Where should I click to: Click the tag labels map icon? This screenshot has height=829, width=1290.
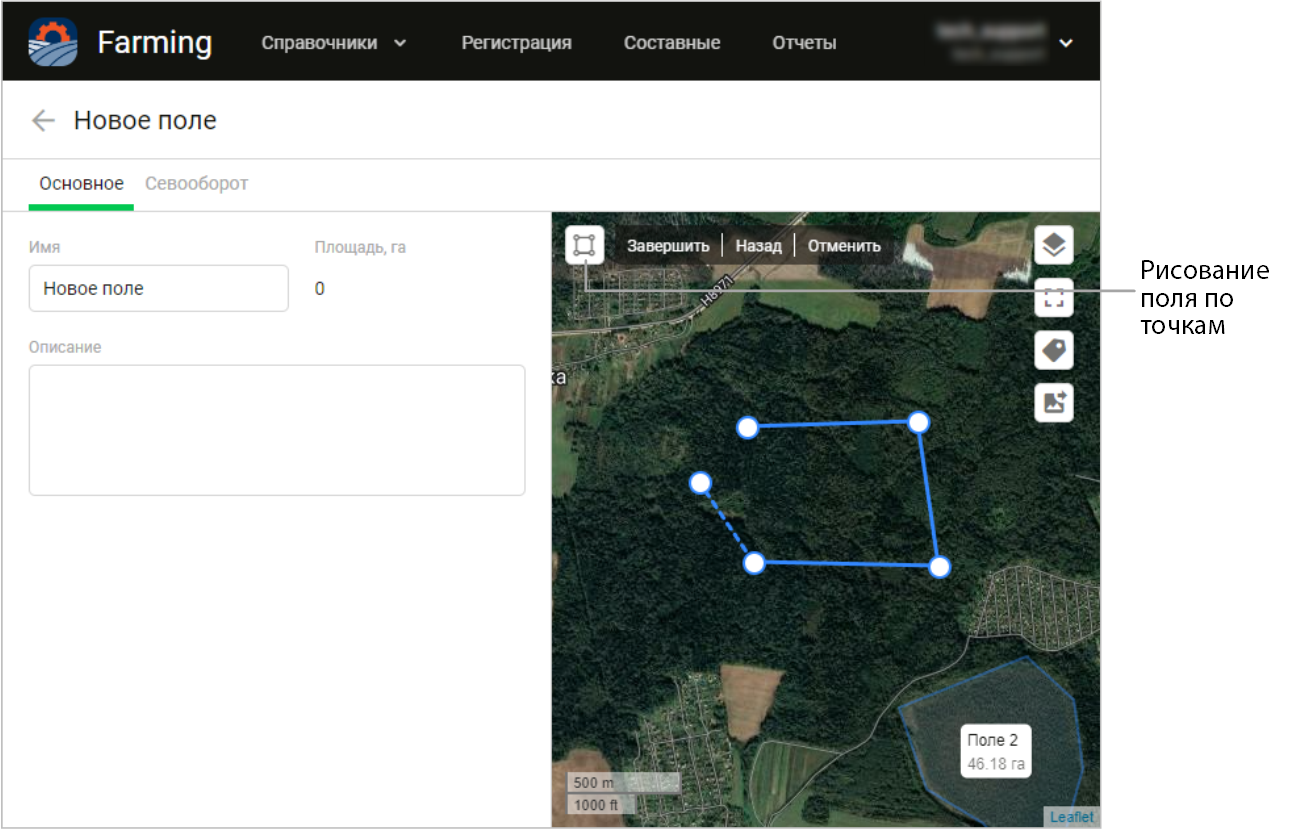[1053, 350]
